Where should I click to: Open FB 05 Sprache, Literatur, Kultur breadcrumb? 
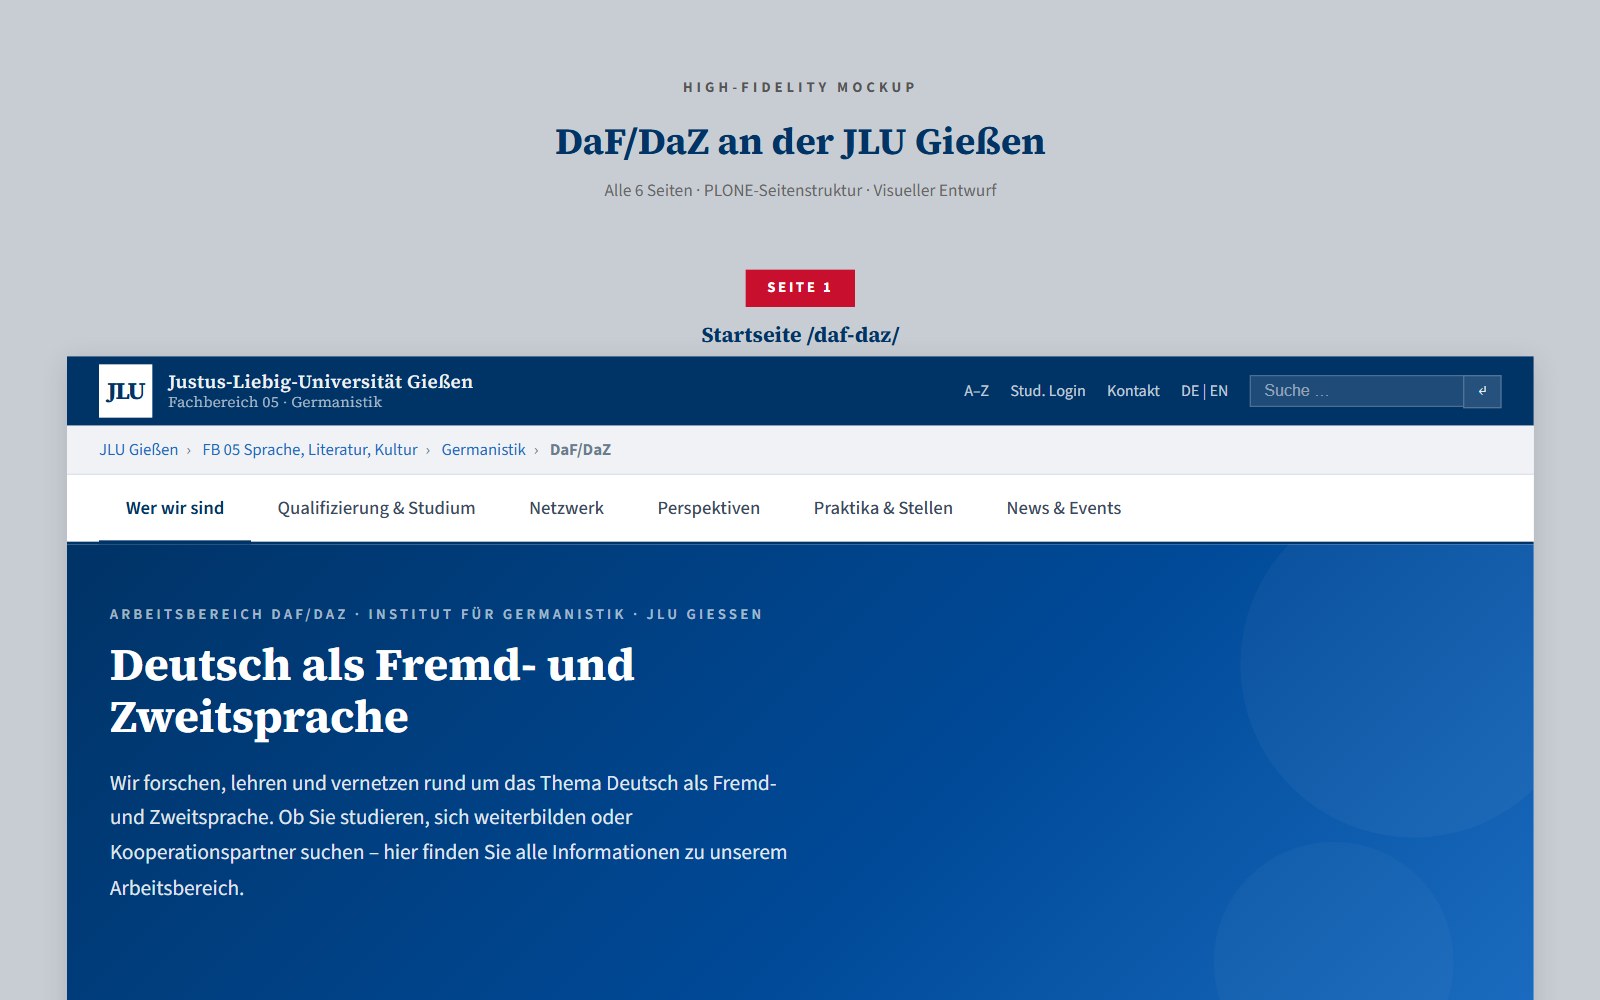coord(310,450)
